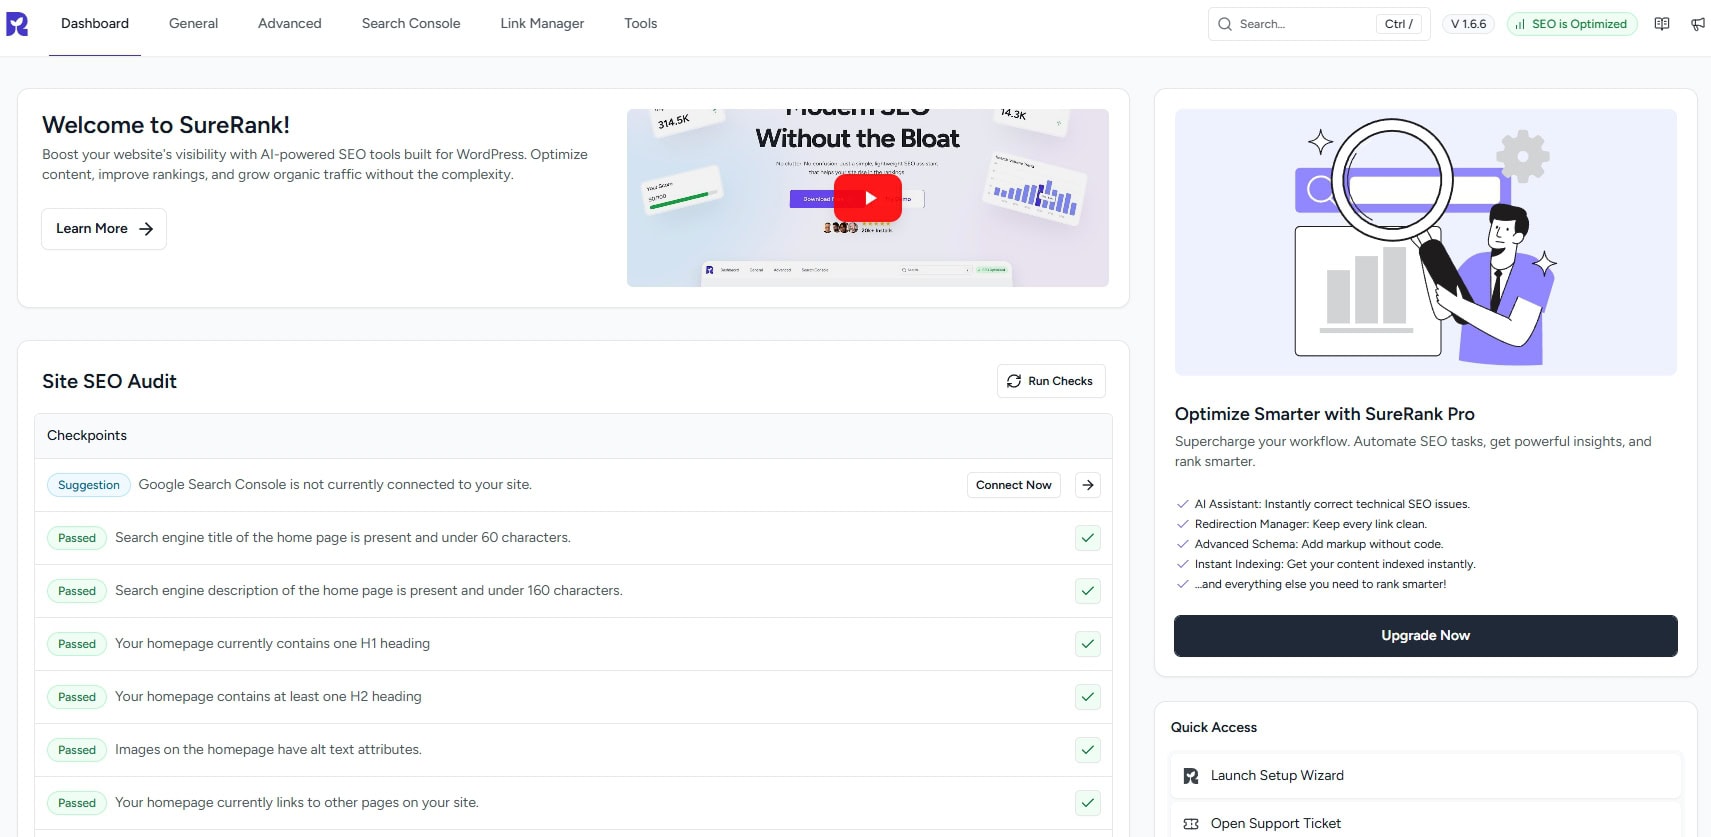Click the SureRank logo icon
The image size is (1711, 837).
pyautogui.click(x=17, y=24)
